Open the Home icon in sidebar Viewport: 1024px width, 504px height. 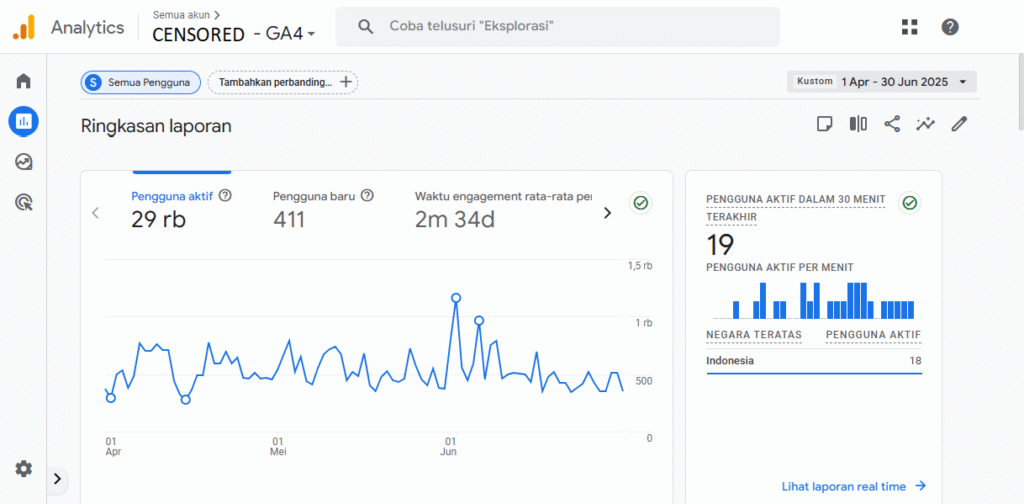(23, 81)
